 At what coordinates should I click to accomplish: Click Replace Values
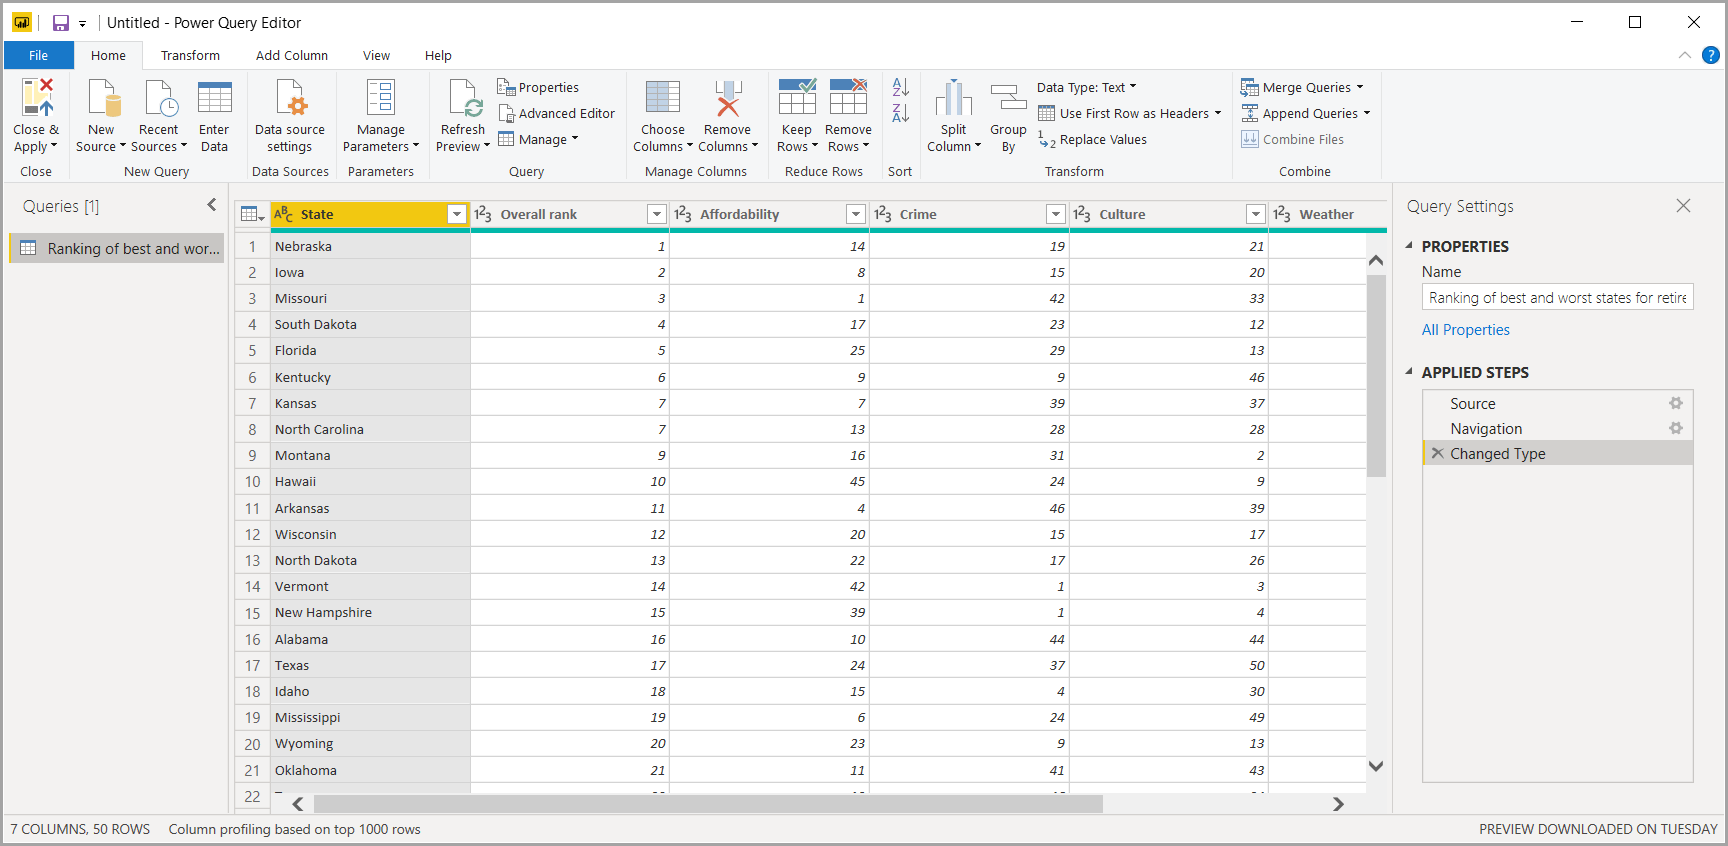pyautogui.click(x=1093, y=140)
